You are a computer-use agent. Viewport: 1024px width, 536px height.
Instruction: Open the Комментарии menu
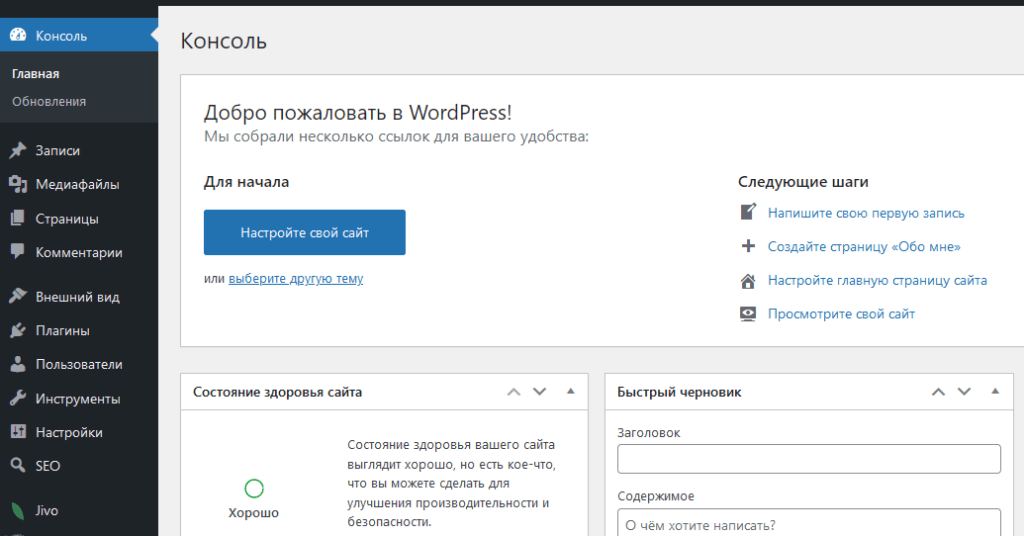pos(79,252)
